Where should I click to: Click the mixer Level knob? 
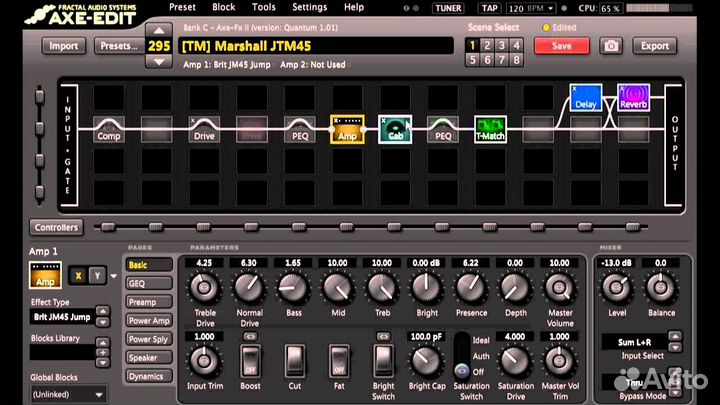tap(617, 287)
